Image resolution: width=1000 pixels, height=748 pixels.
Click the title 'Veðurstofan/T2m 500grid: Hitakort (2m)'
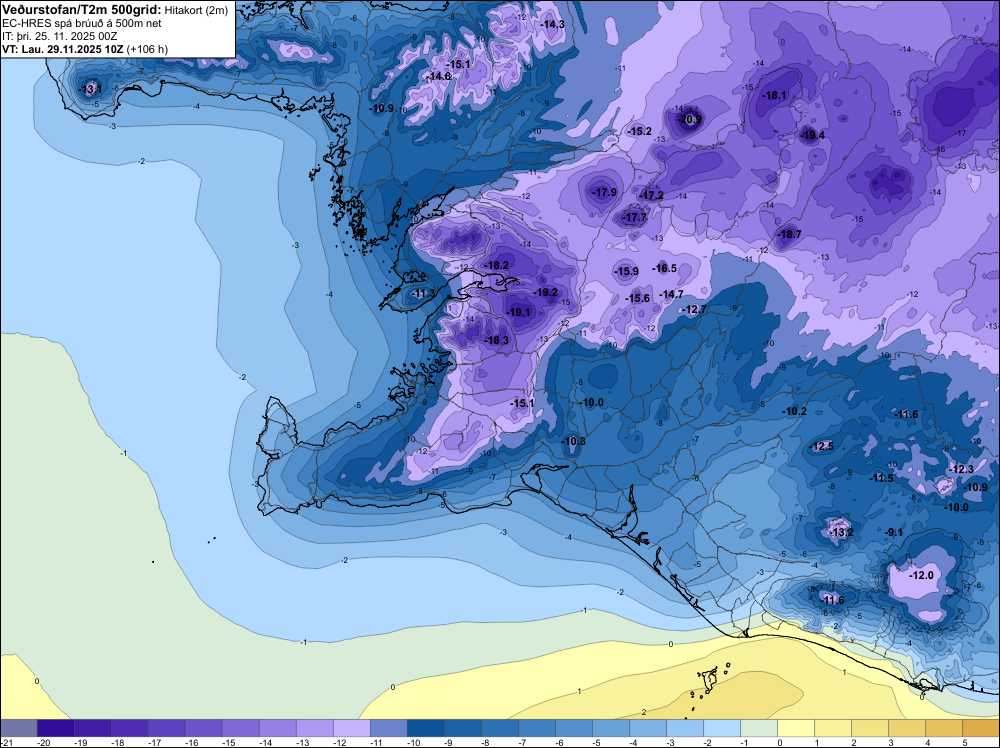[115, 10]
